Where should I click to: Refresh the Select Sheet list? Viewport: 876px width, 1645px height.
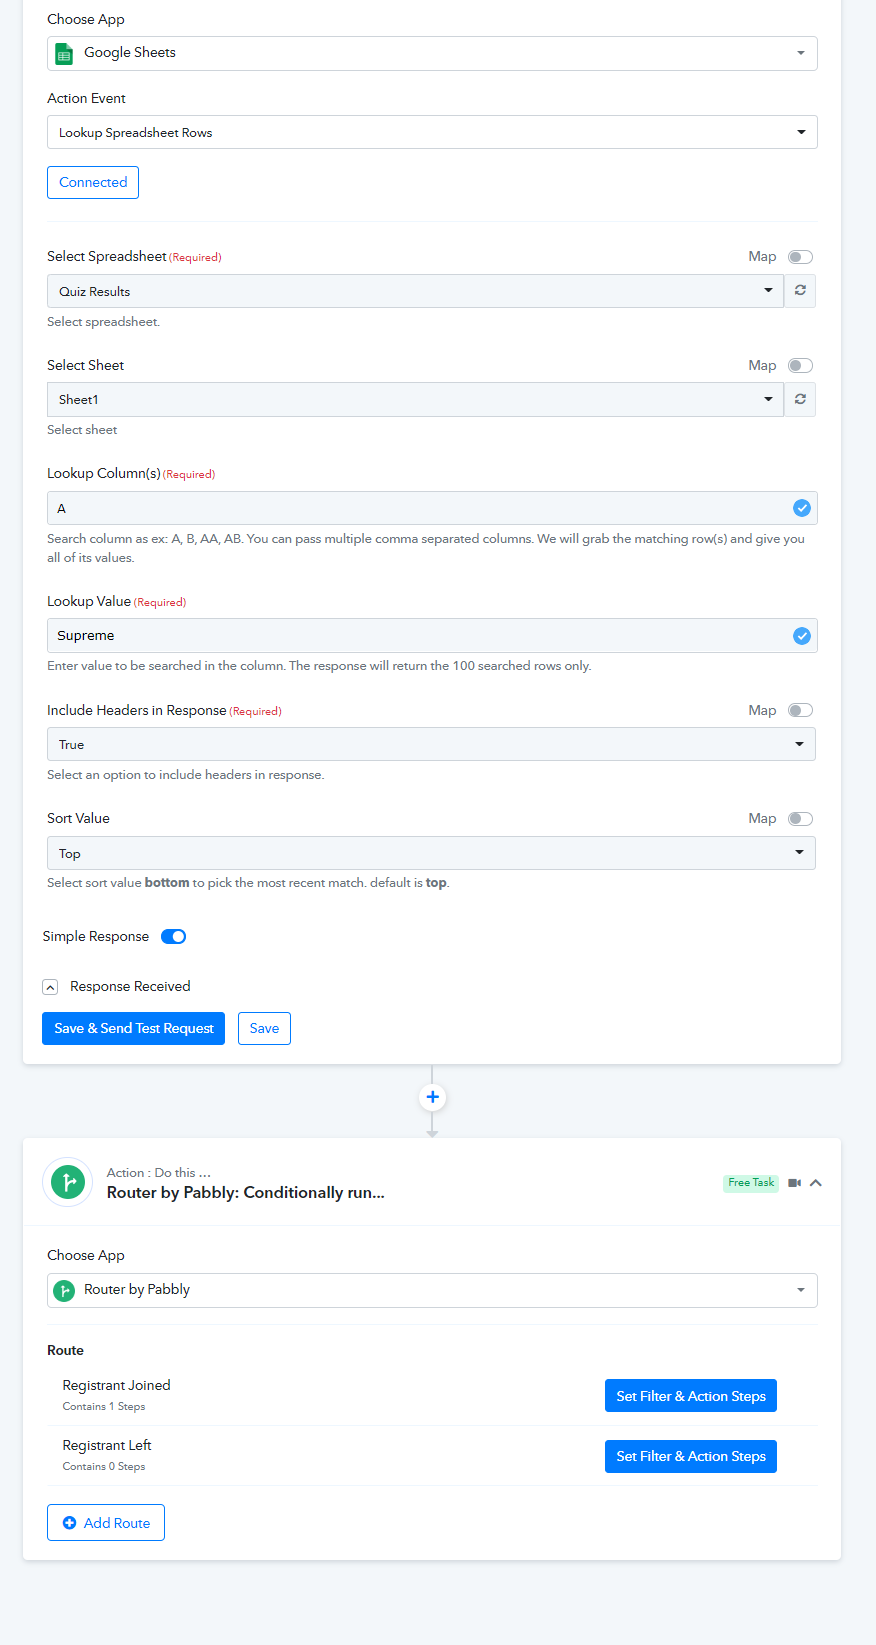tap(800, 399)
